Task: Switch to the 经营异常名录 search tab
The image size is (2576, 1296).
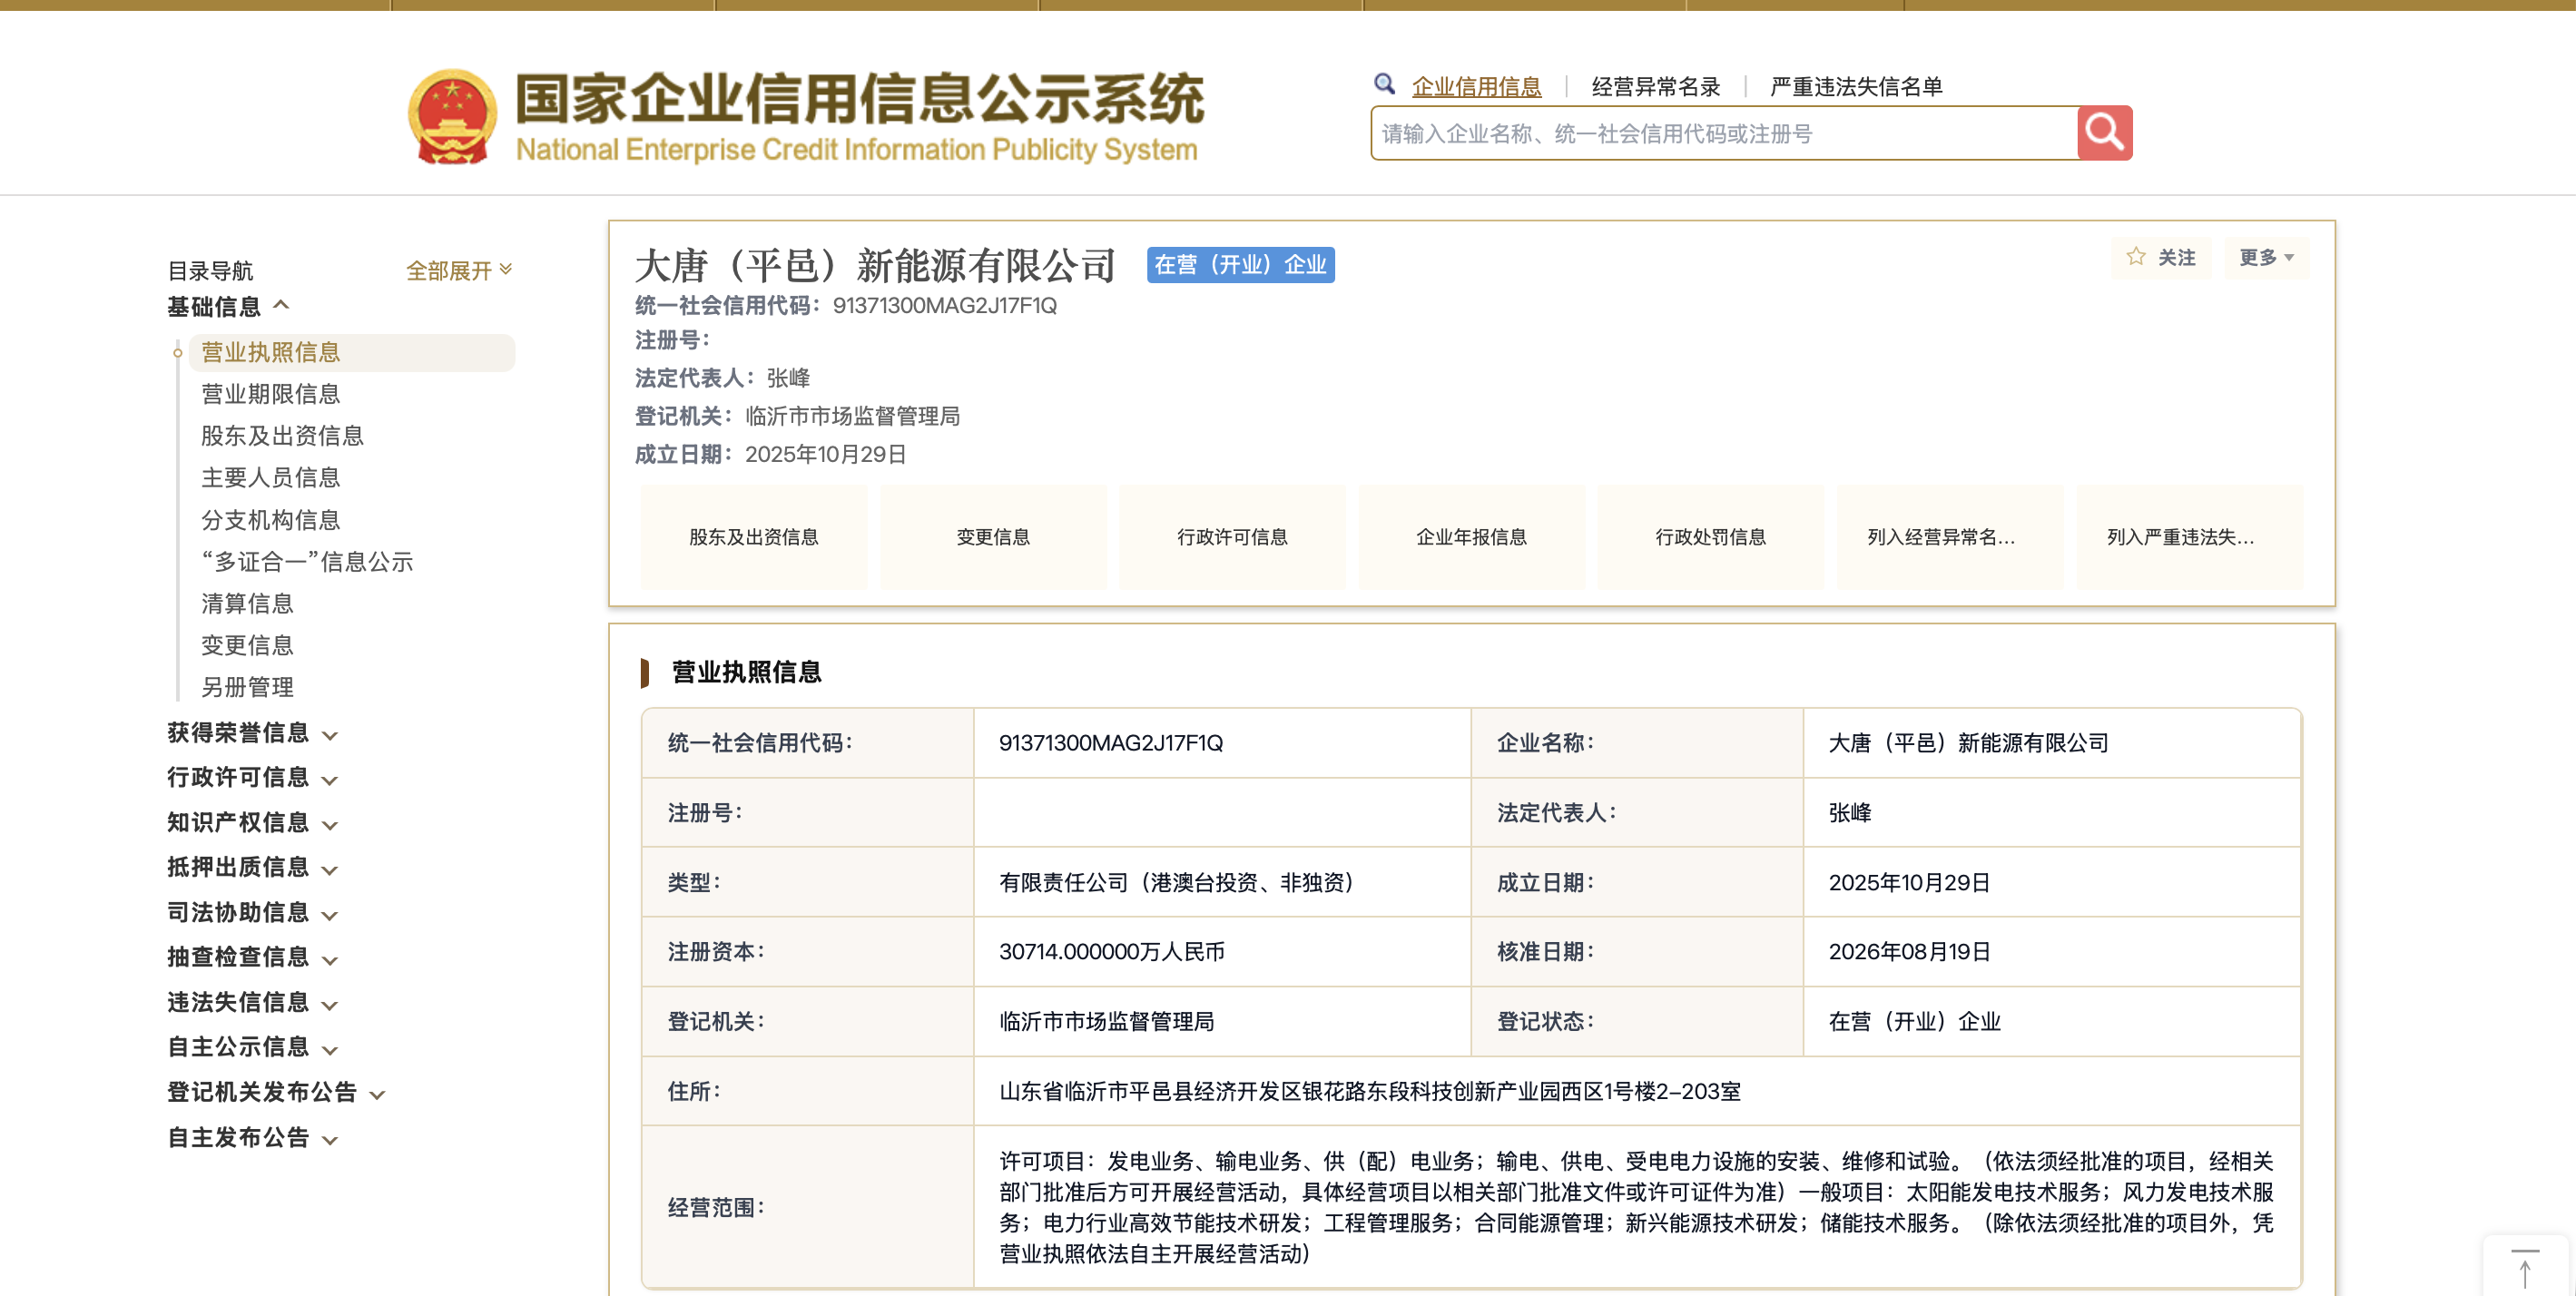Action: (1656, 87)
